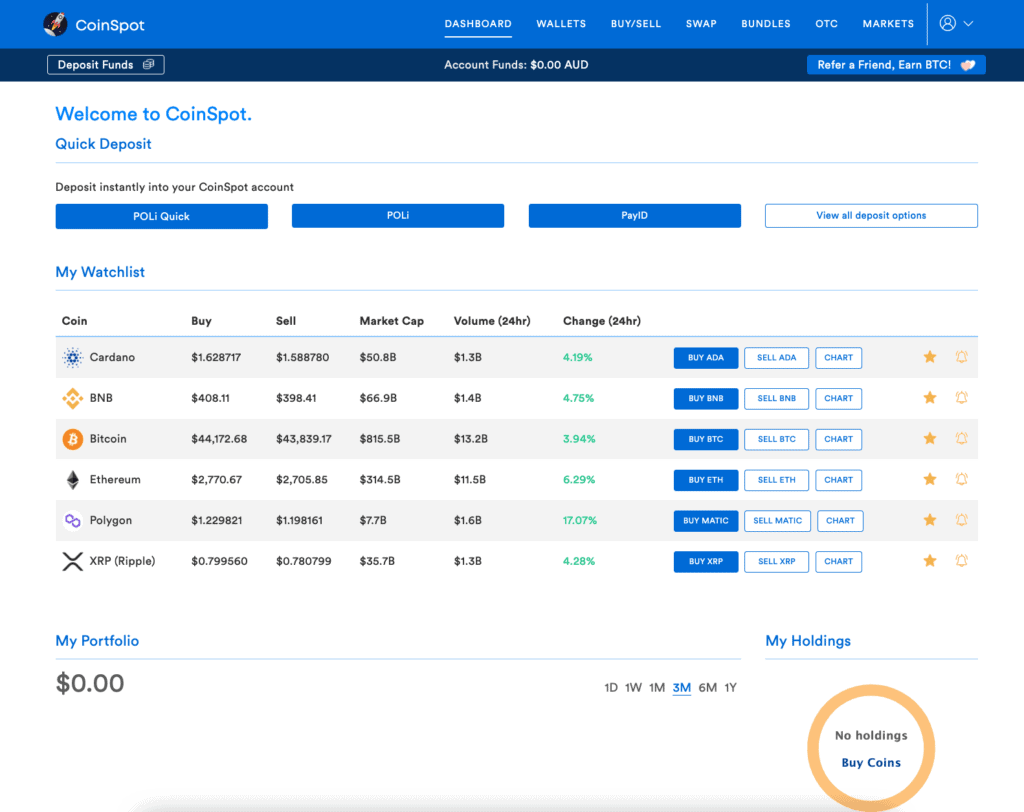Click the Deposit Funds button
The width and height of the screenshot is (1024, 812).
coord(106,65)
